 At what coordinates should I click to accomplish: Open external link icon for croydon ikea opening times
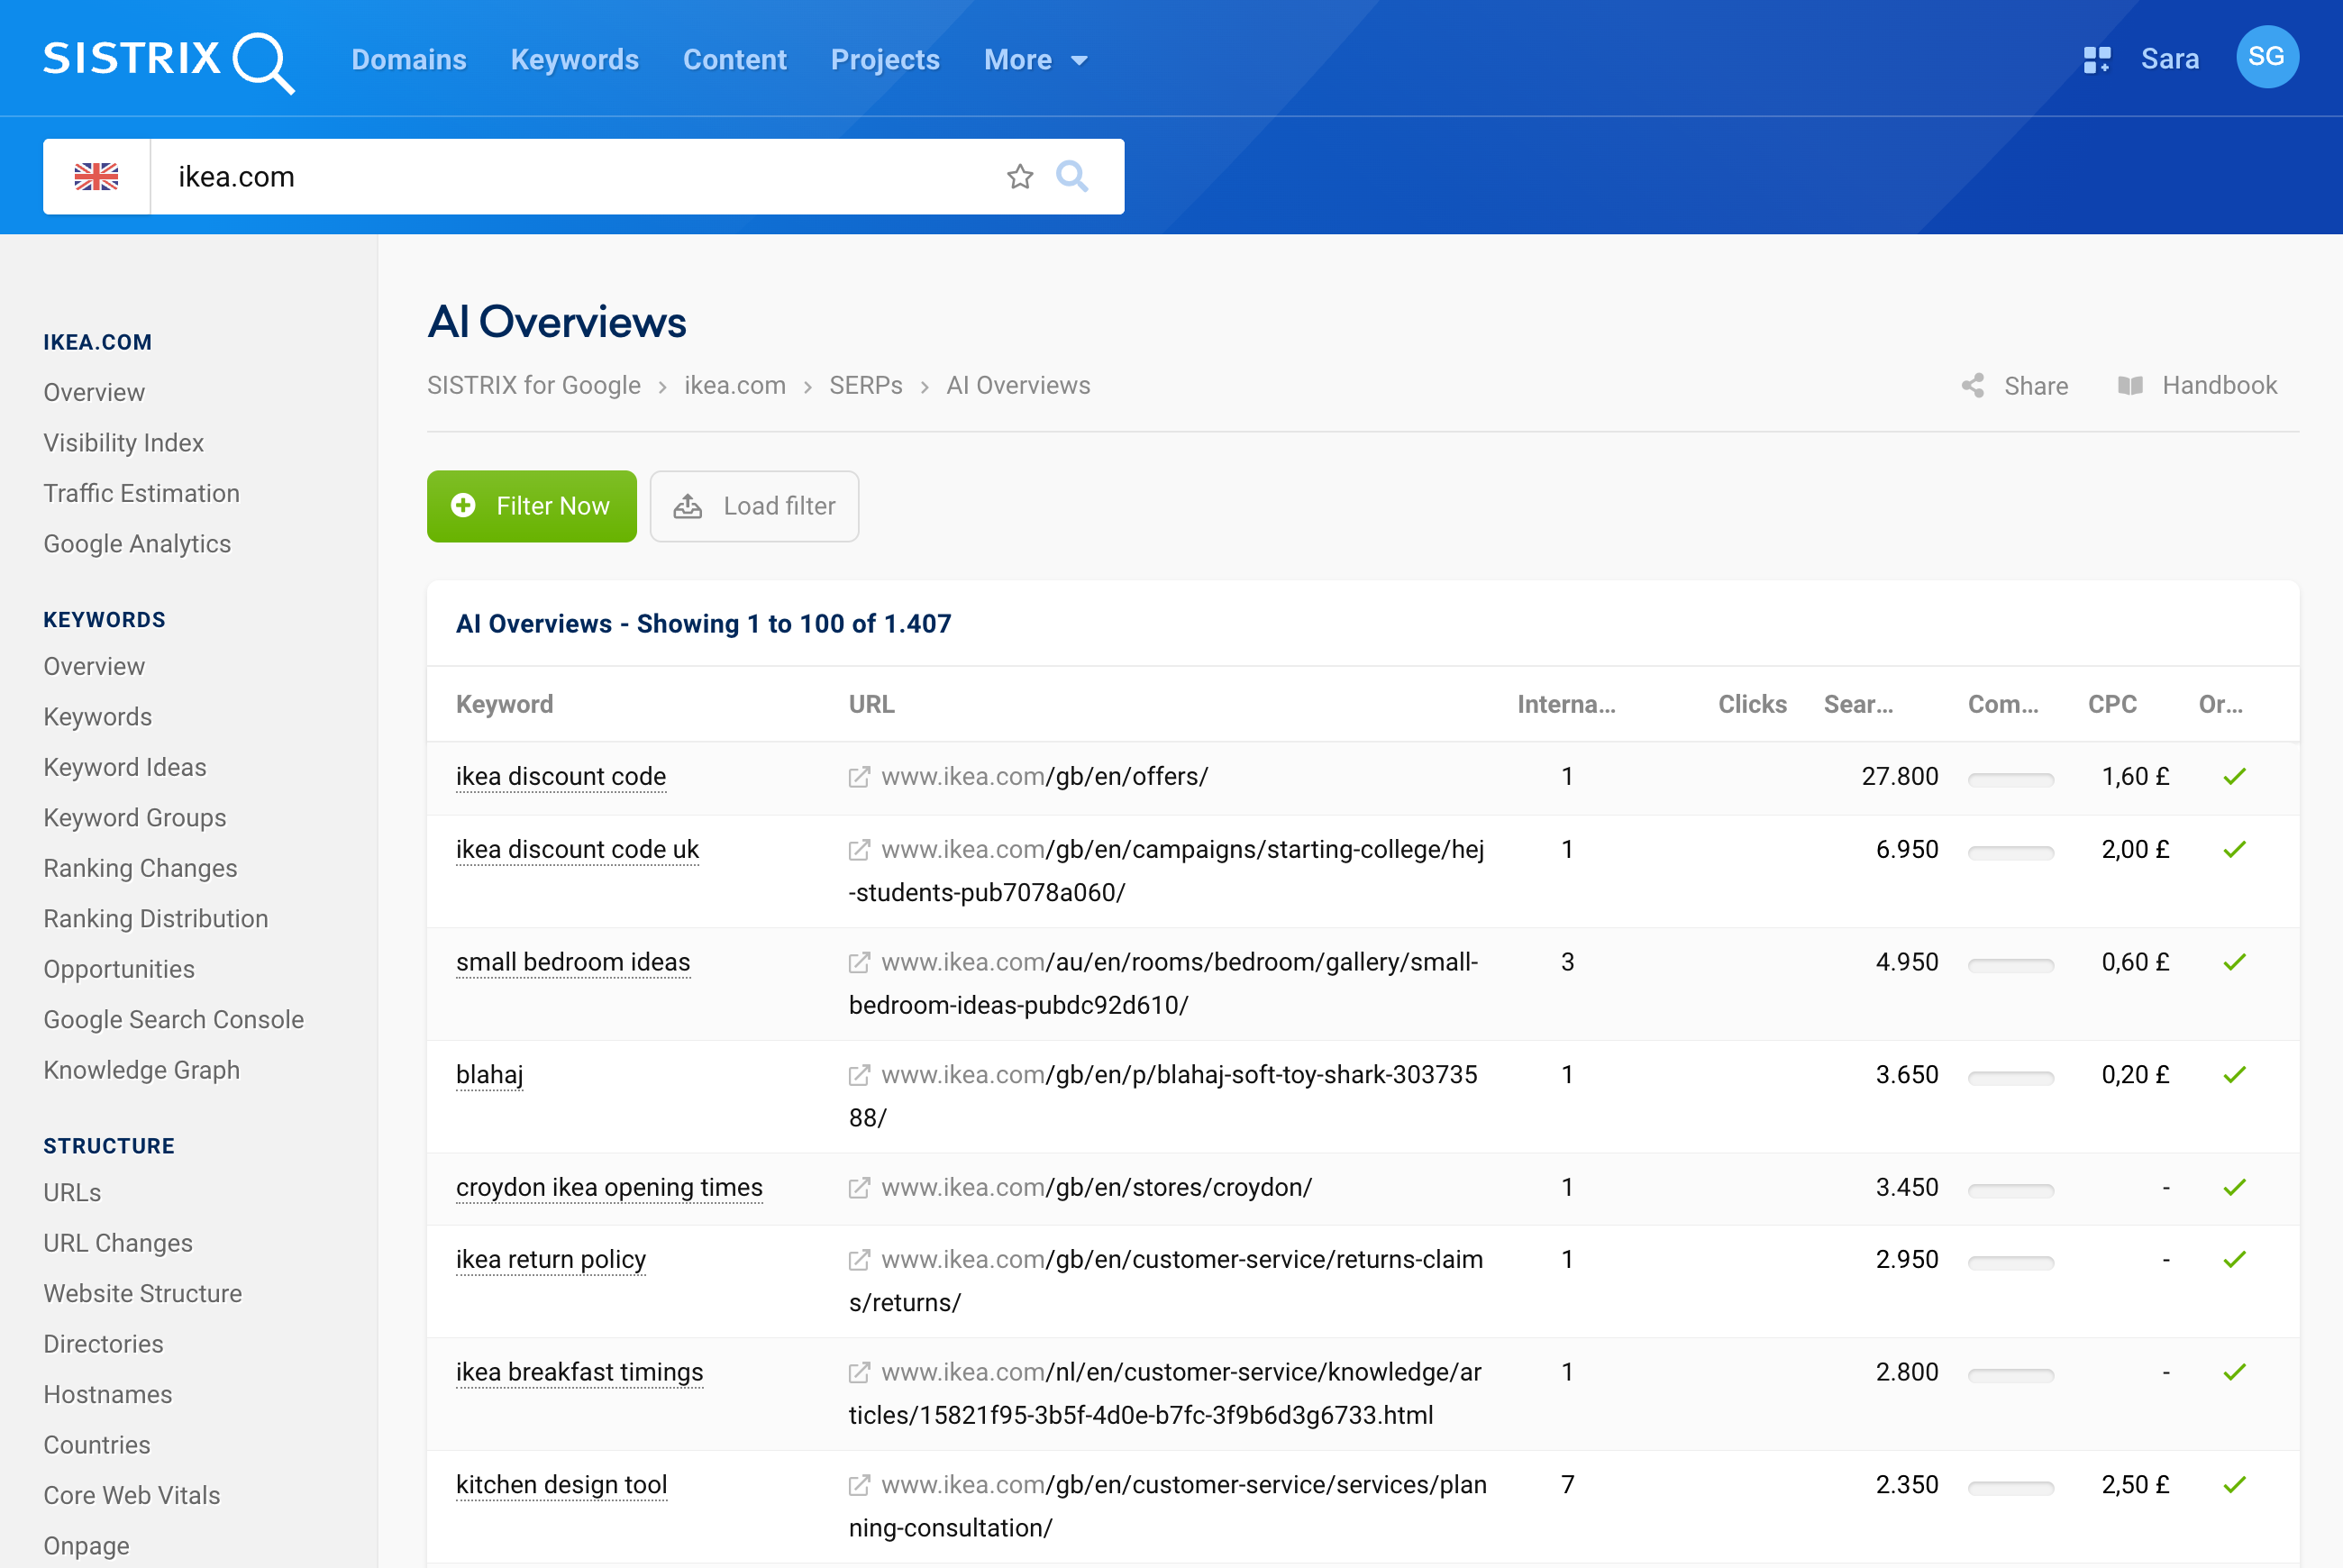pyautogui.click(x=859, y=1188)
